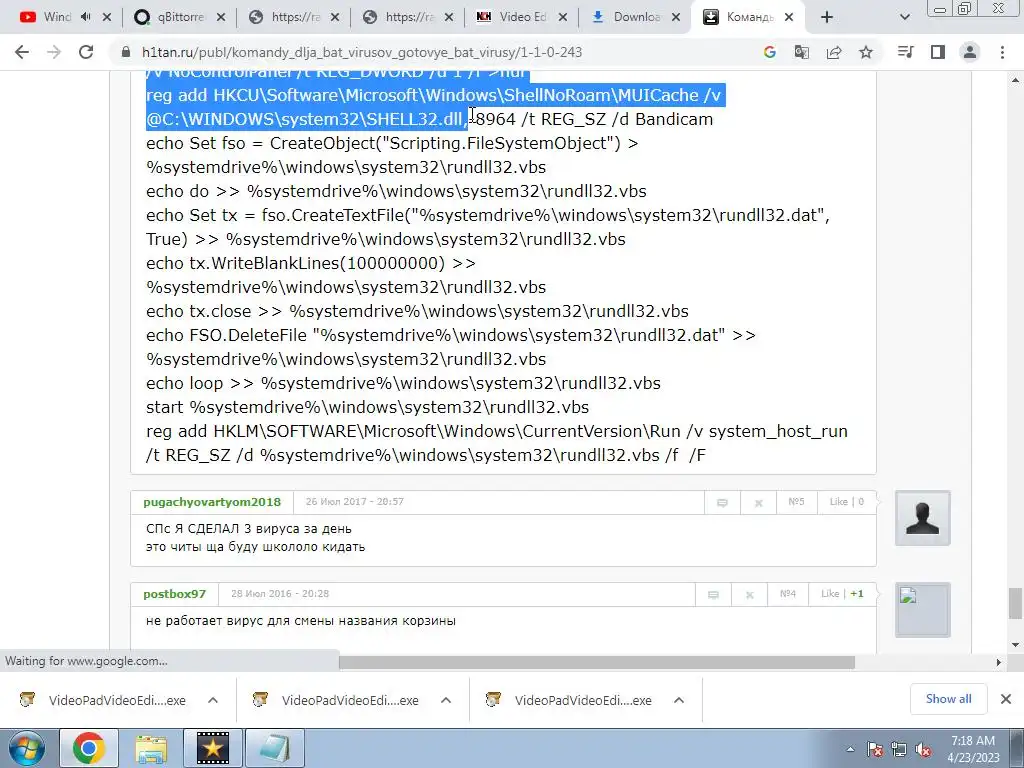
Task: Switch to the first https://ra tab
Action: click(284, 17)
